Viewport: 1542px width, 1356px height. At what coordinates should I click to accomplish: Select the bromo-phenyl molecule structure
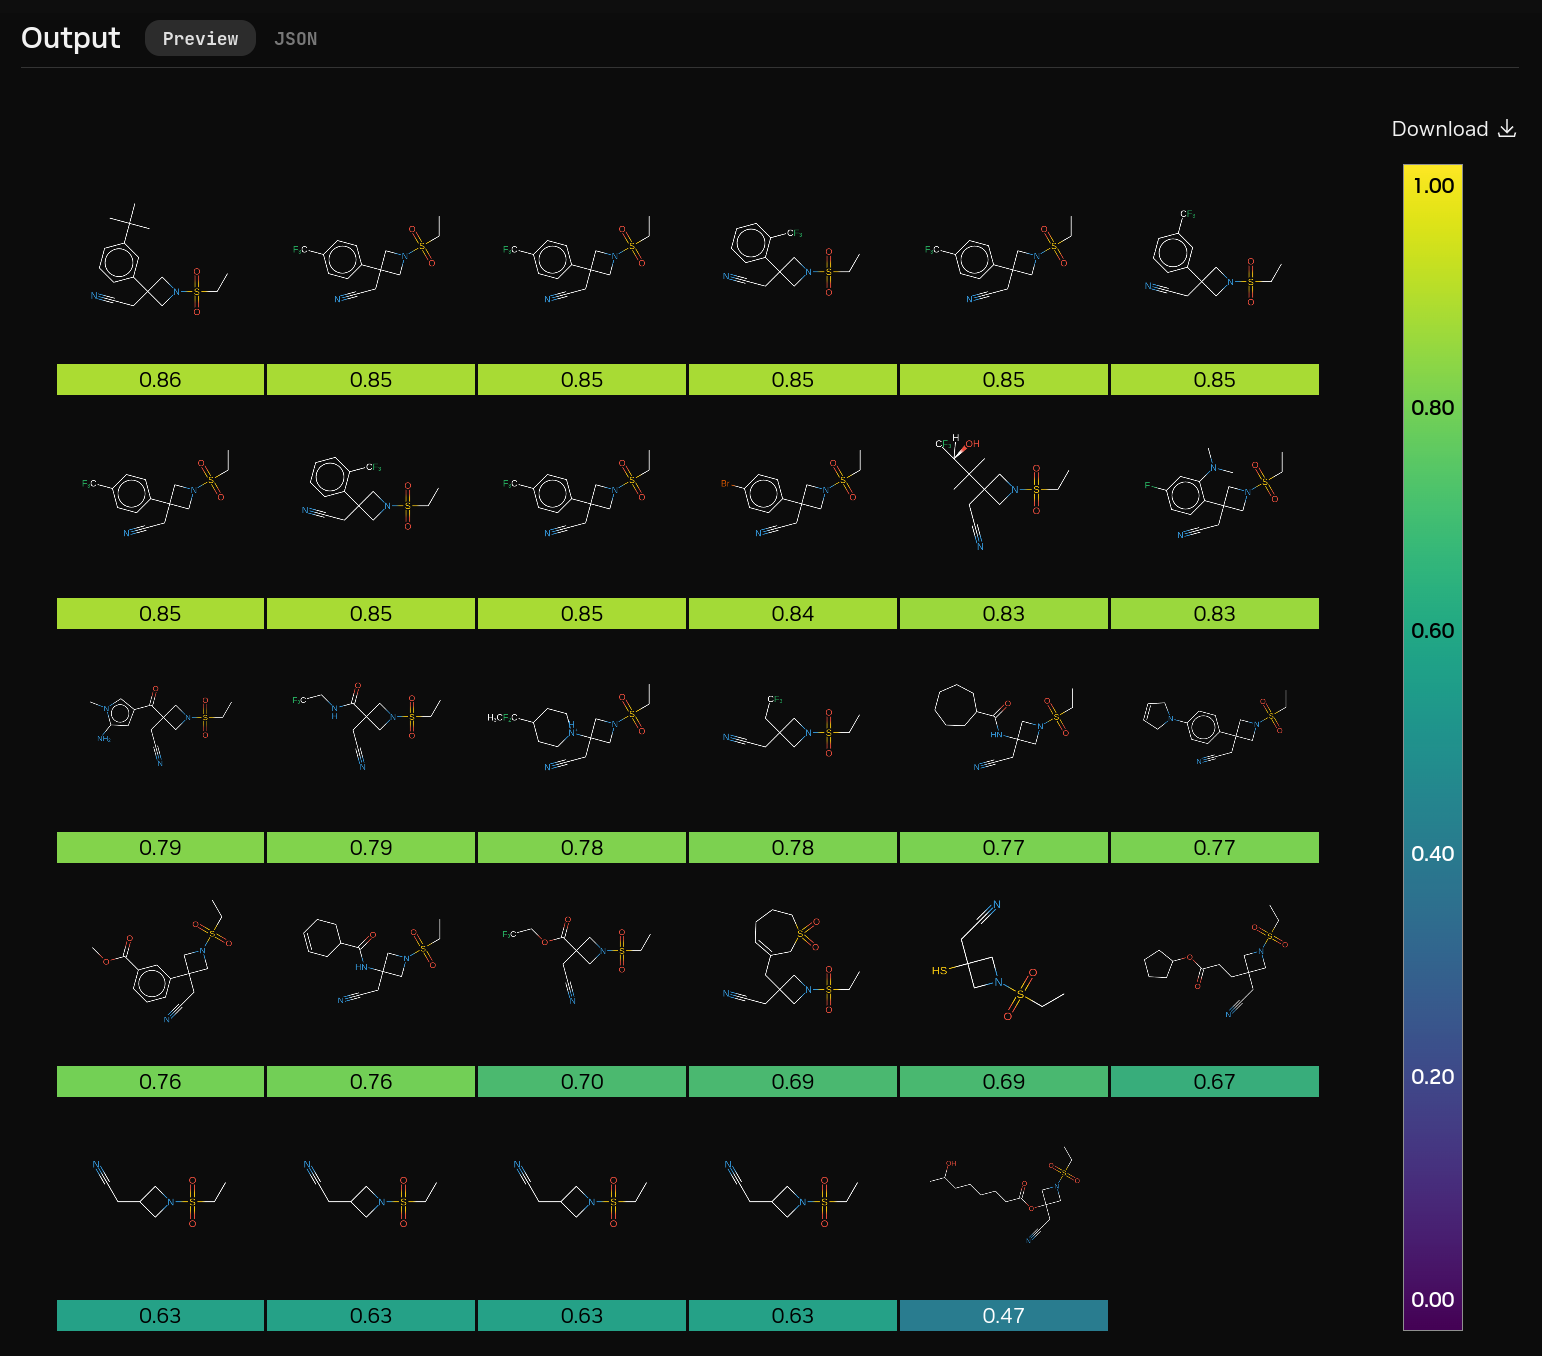pos(793,497)
